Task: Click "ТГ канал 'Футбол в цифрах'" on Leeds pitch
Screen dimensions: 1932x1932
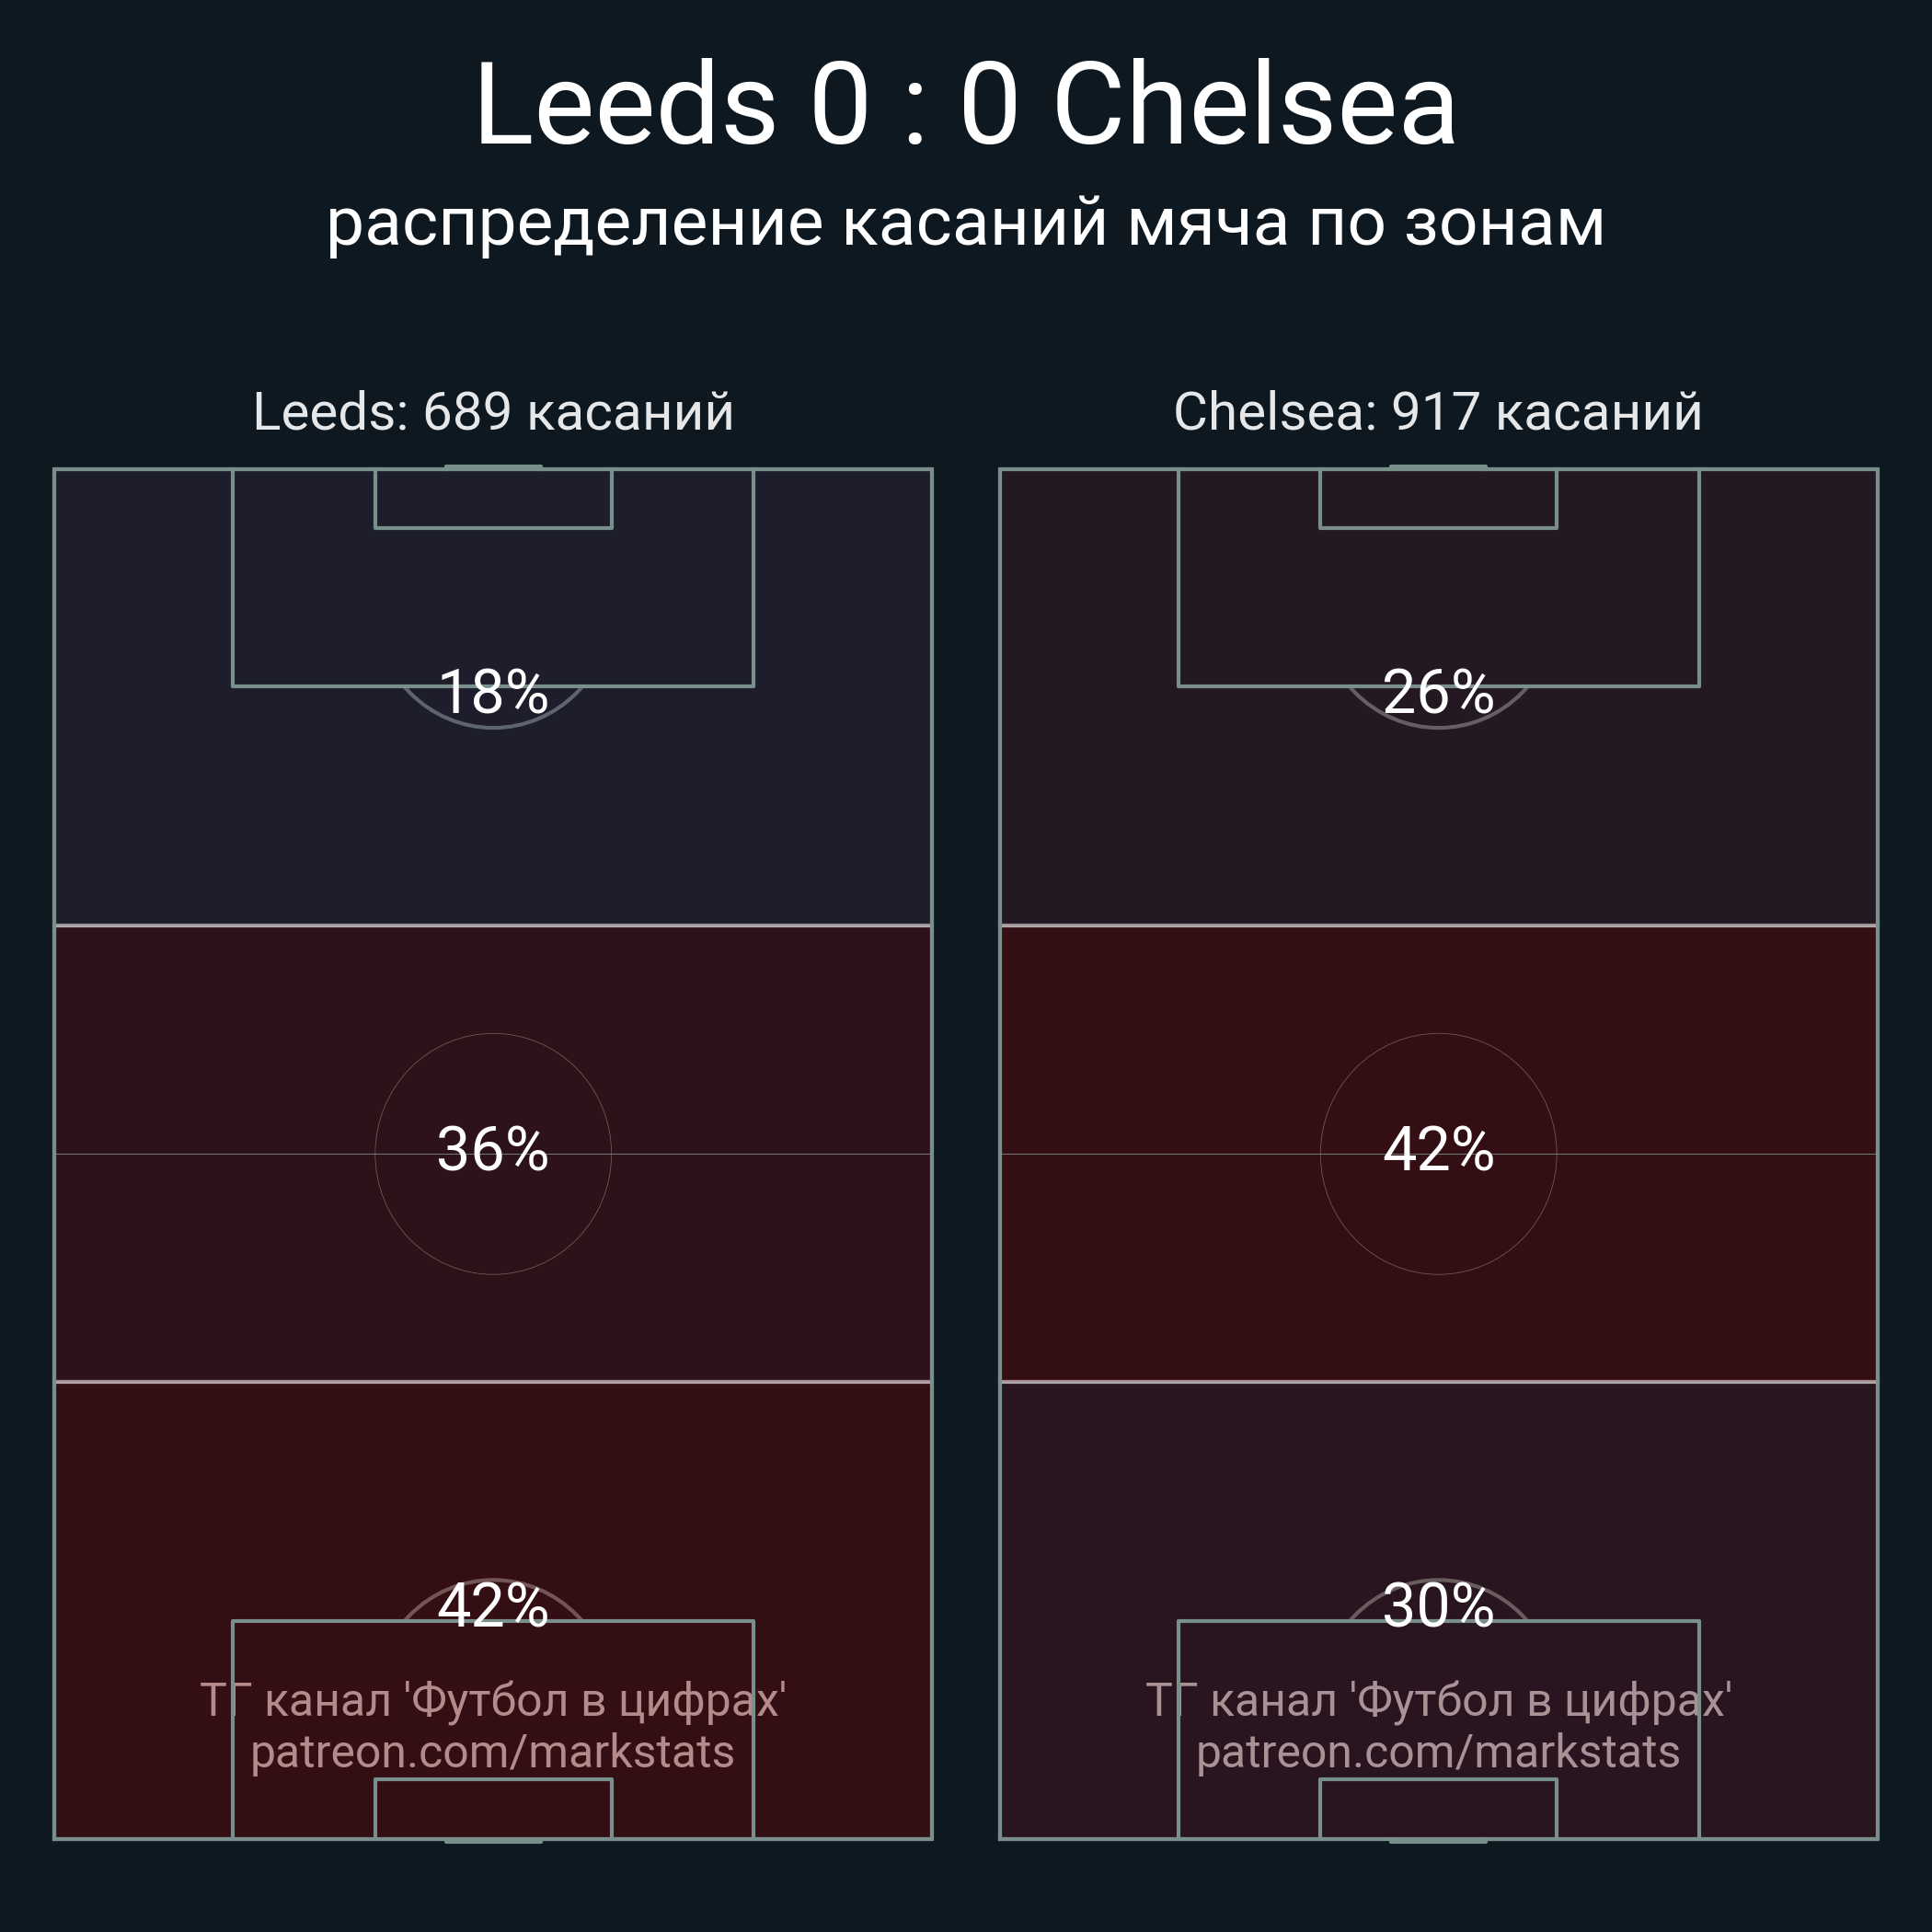Action: pyautogui.click(x=493, y=1700)
